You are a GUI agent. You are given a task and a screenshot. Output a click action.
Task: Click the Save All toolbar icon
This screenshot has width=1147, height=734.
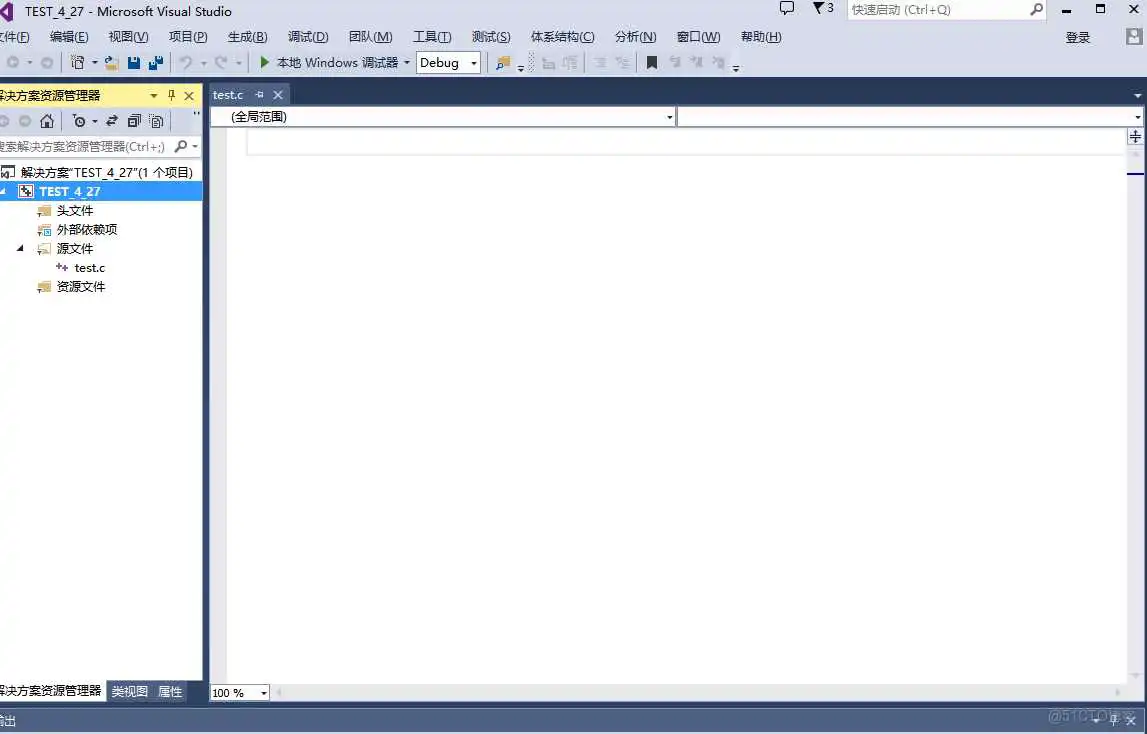pyautogui.click(x=156, y=63)
